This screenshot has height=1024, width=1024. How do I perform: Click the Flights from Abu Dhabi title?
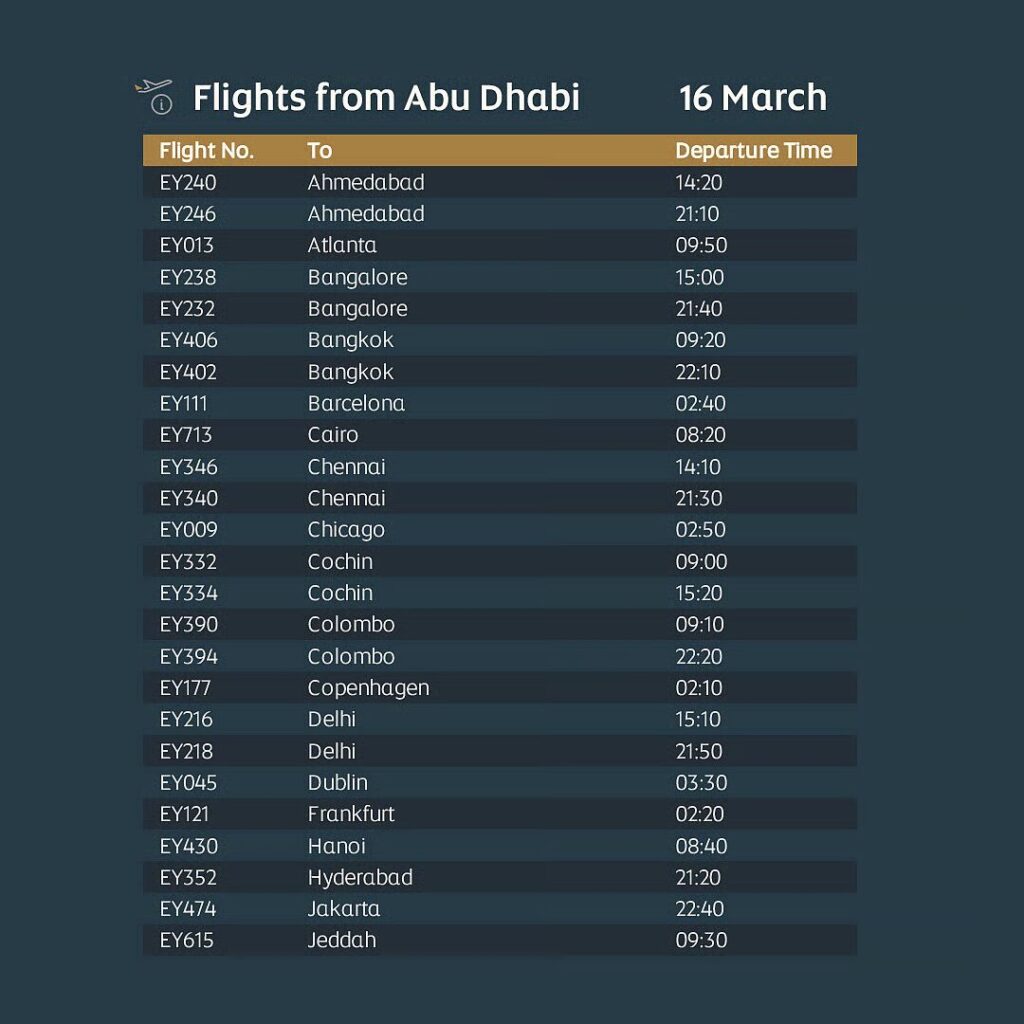(386, 98)
